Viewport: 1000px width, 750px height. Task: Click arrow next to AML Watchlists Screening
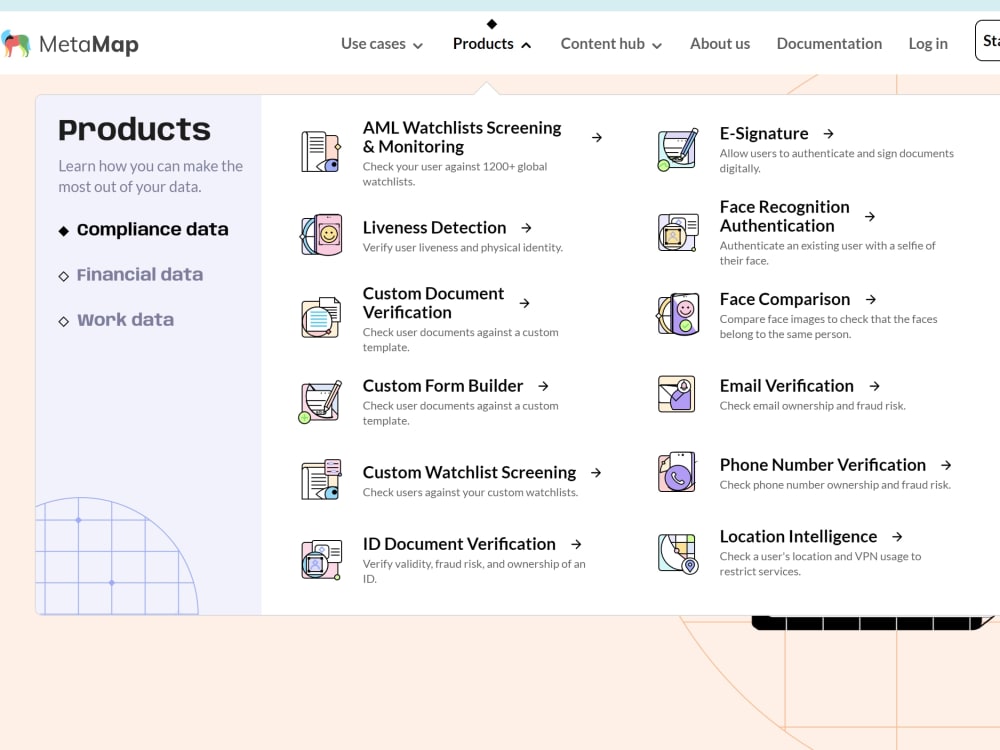[597, 137]
